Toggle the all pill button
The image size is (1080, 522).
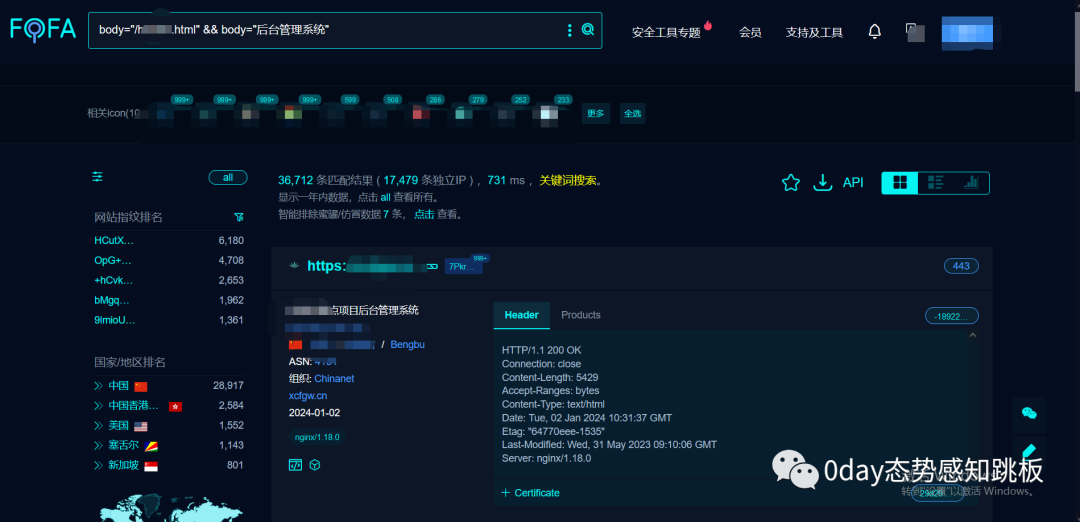[x=228, y=178]
